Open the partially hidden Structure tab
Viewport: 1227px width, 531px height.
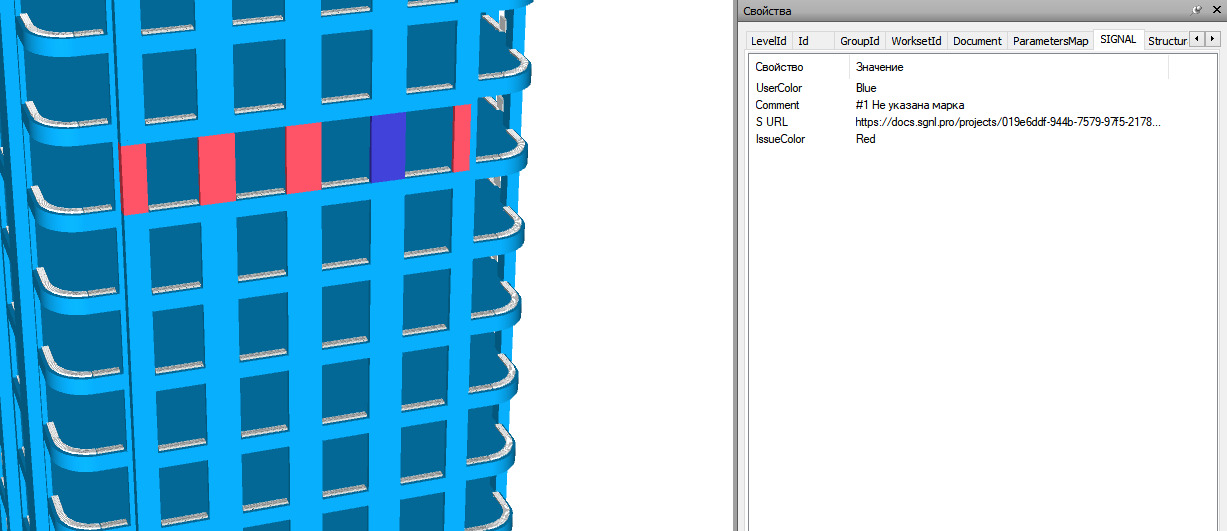click(1165, 41)
